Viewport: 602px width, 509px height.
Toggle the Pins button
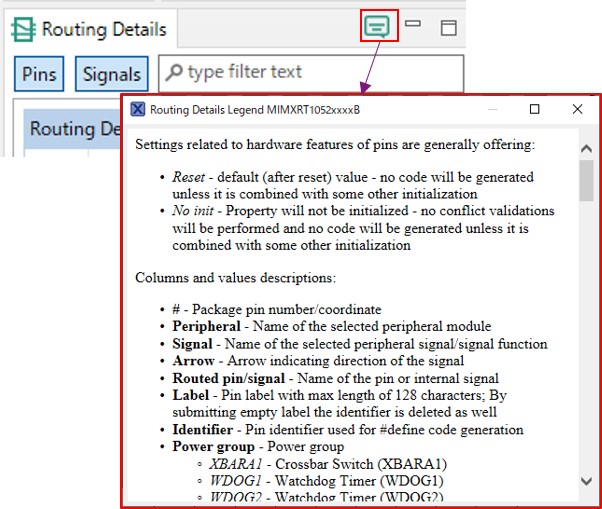39,74
